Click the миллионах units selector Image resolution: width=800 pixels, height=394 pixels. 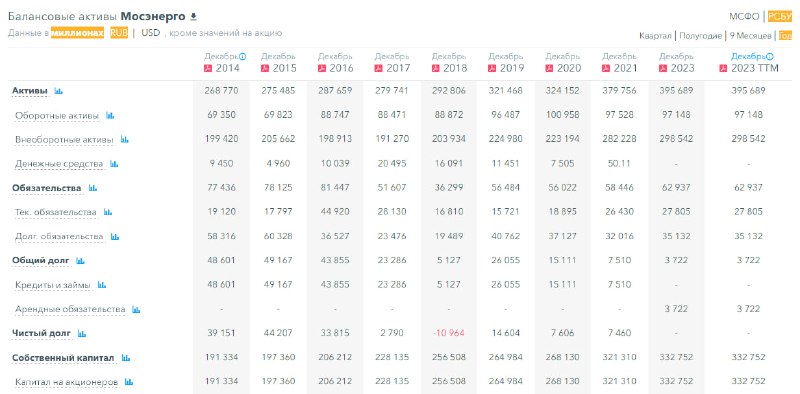click(78, 33)
